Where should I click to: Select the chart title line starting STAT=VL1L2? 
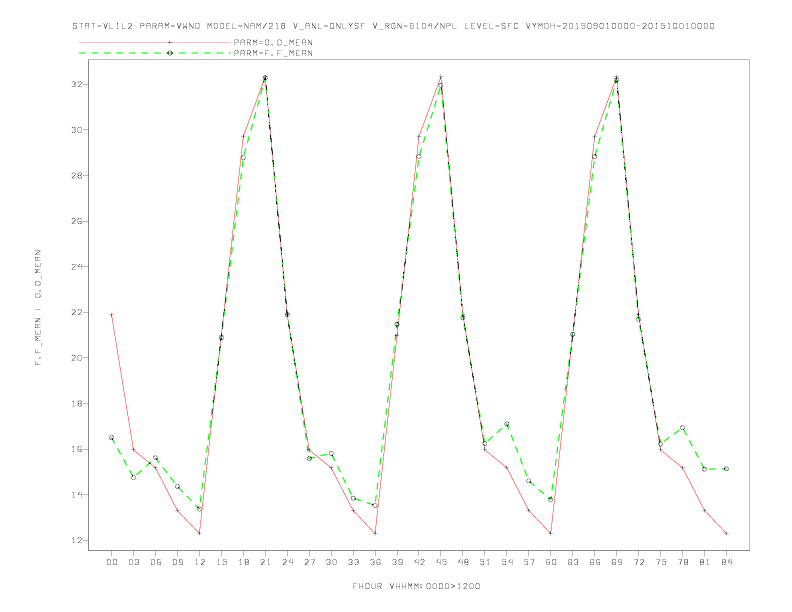[393, 26]
